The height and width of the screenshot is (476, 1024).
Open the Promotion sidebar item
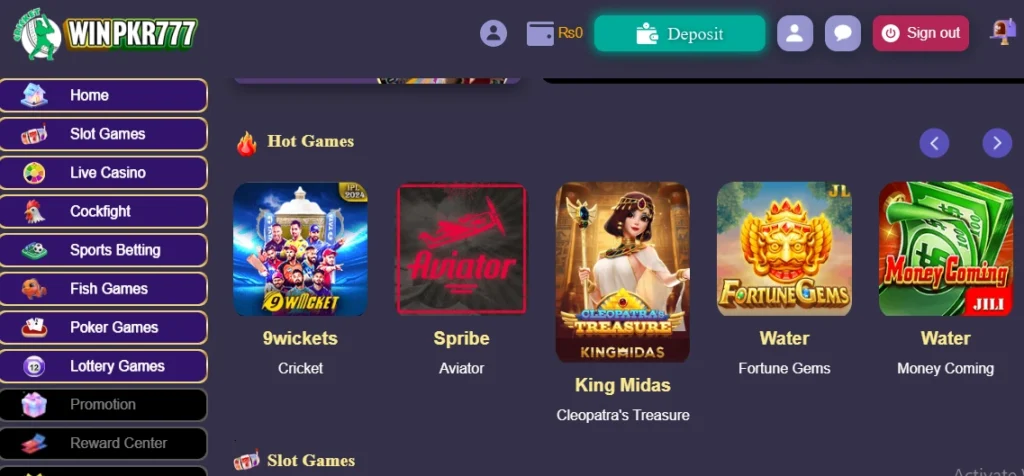pyautogui.click(x=104, y=405)
